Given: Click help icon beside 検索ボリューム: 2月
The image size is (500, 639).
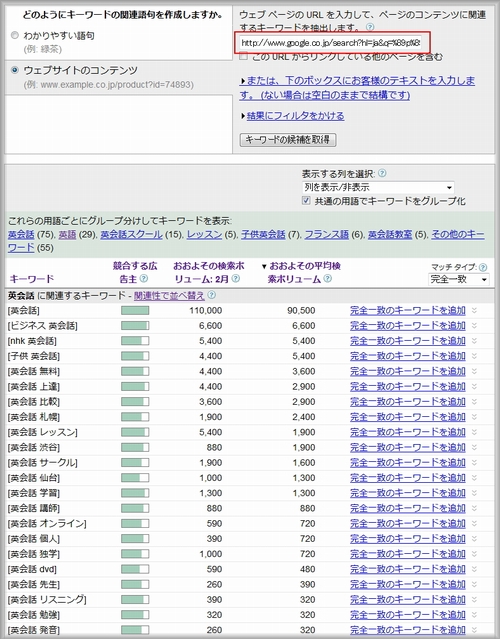Looking at the screenshot, I should (x=236, y=279).
